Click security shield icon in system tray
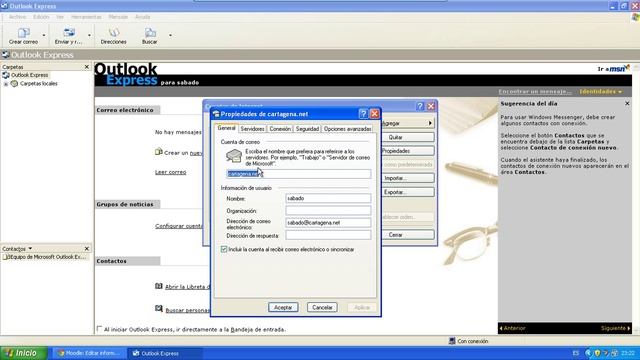Image resolution: width=640 pixels, height=360 pixels. (x=597, y=353)
